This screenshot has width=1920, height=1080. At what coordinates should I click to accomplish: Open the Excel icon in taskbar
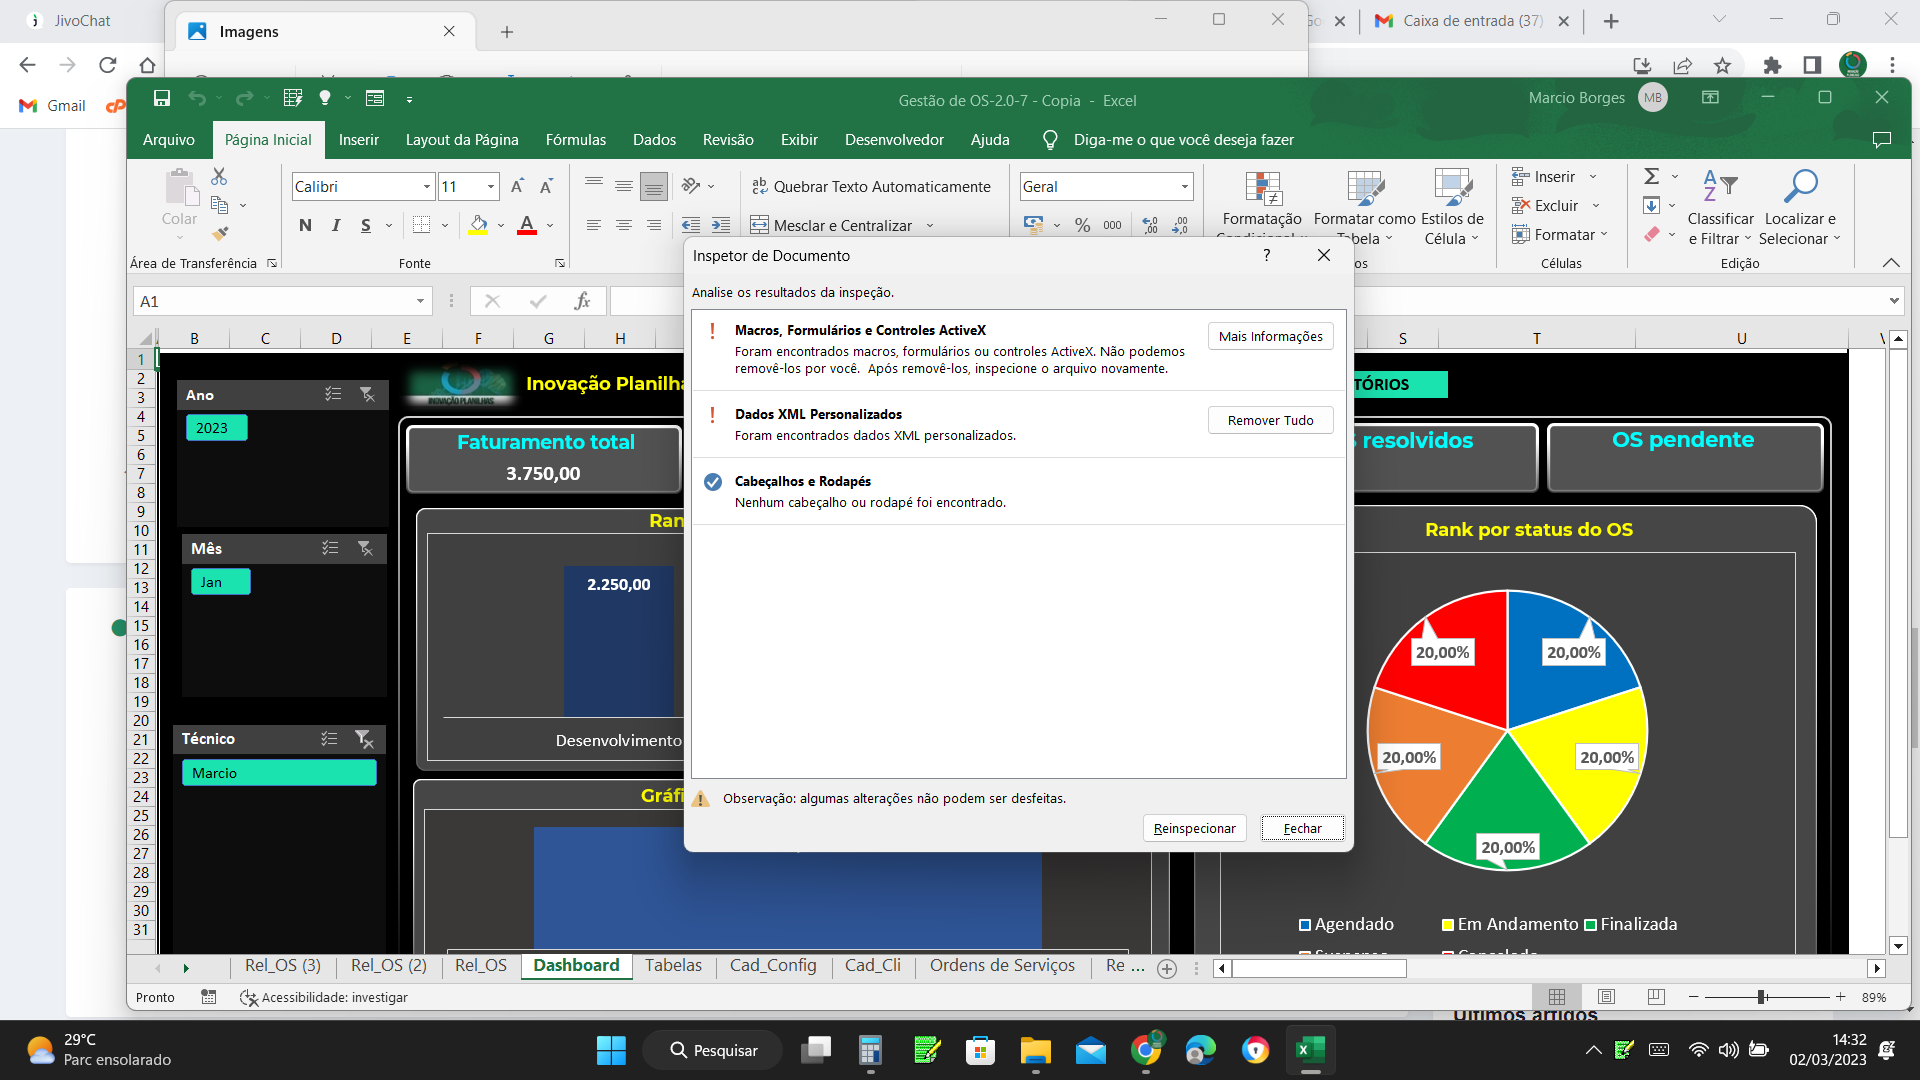click(x=1310, y=1050)
